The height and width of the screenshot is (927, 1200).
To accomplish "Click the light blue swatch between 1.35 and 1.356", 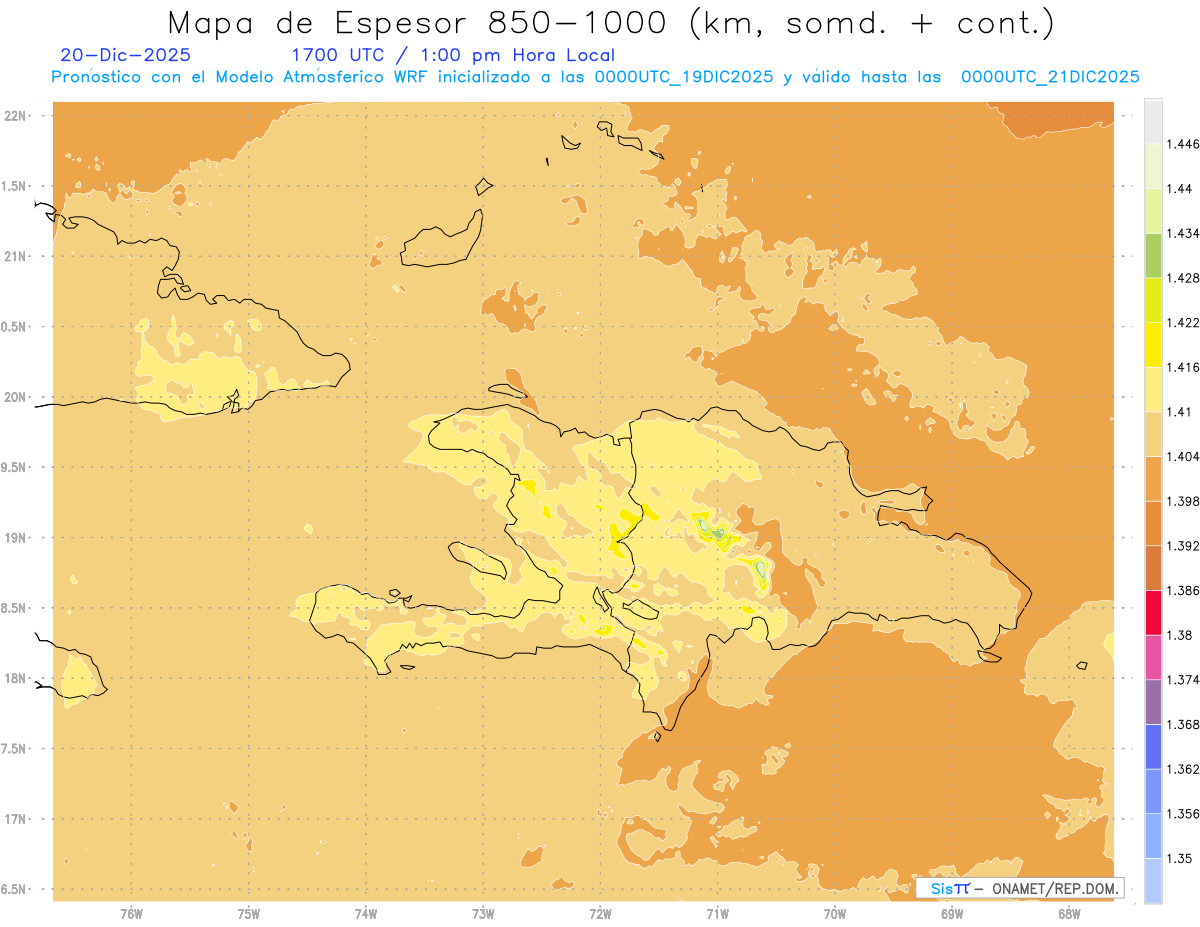I will [1153, 836].
